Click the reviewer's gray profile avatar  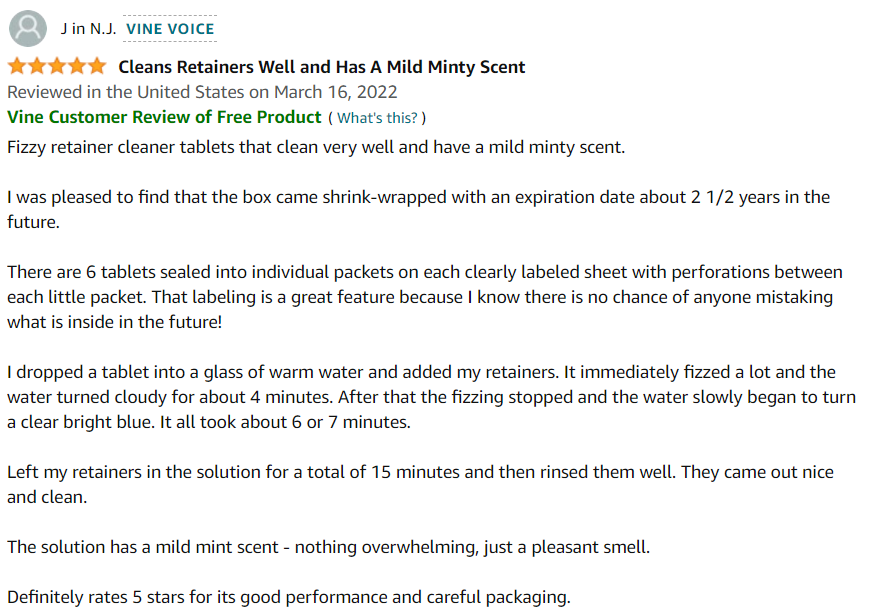pos(30,28)
